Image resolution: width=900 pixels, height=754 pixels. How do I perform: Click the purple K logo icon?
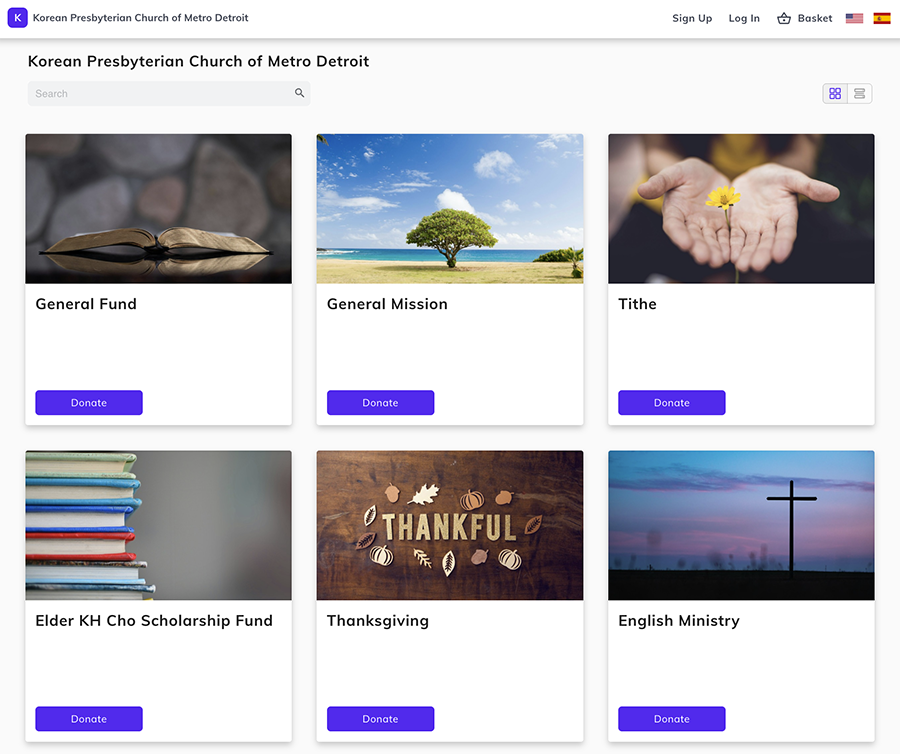tap(17, 18)
